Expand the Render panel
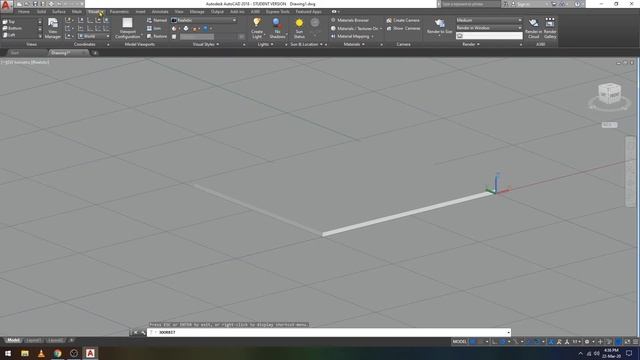 point(471,44)
